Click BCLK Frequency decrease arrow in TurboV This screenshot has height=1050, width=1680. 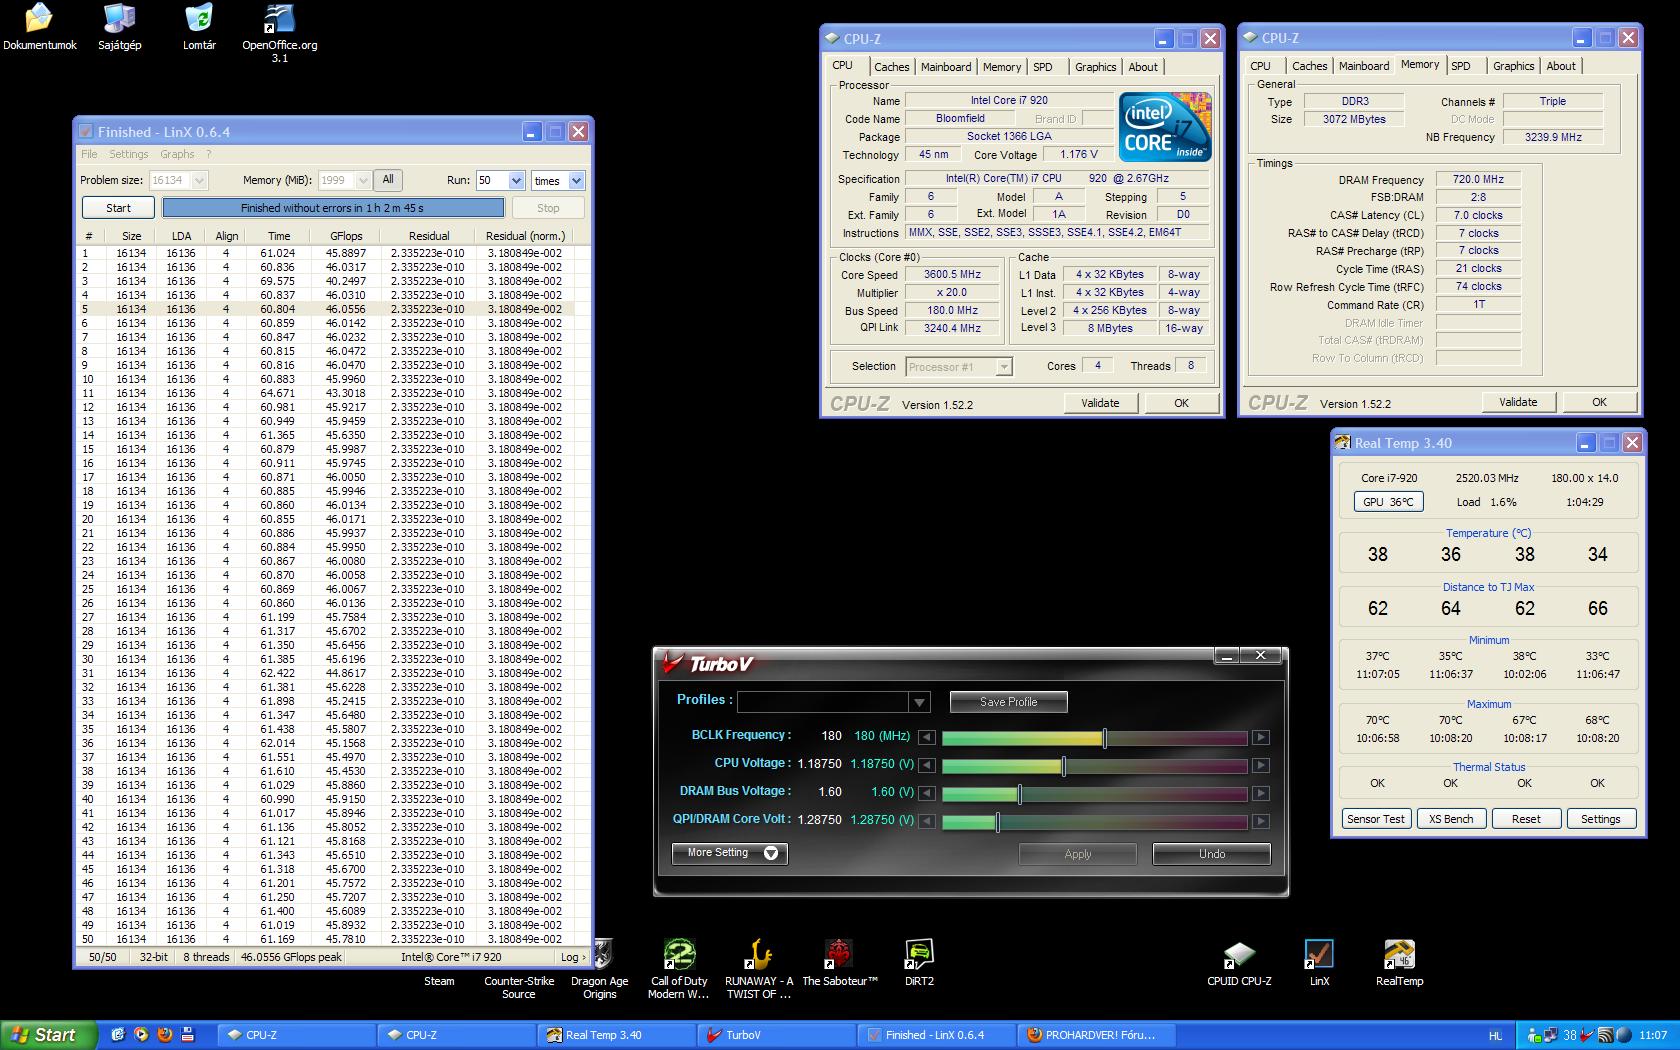(927, 737)
